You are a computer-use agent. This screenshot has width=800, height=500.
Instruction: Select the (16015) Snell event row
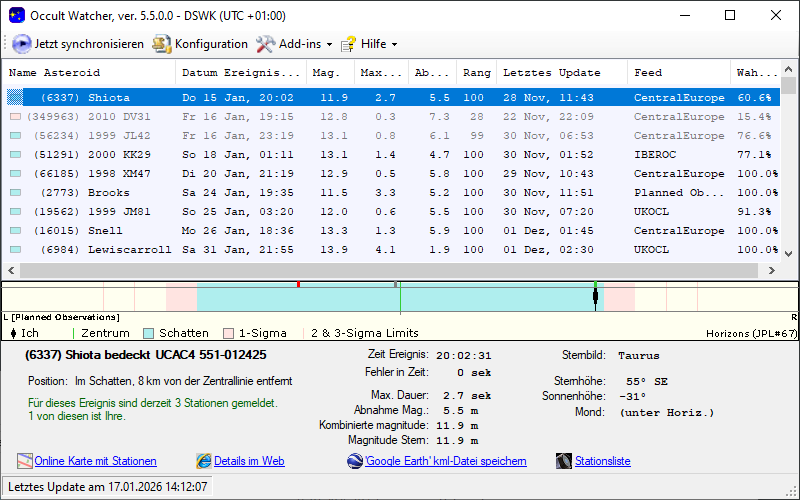(x=393, y=231)
